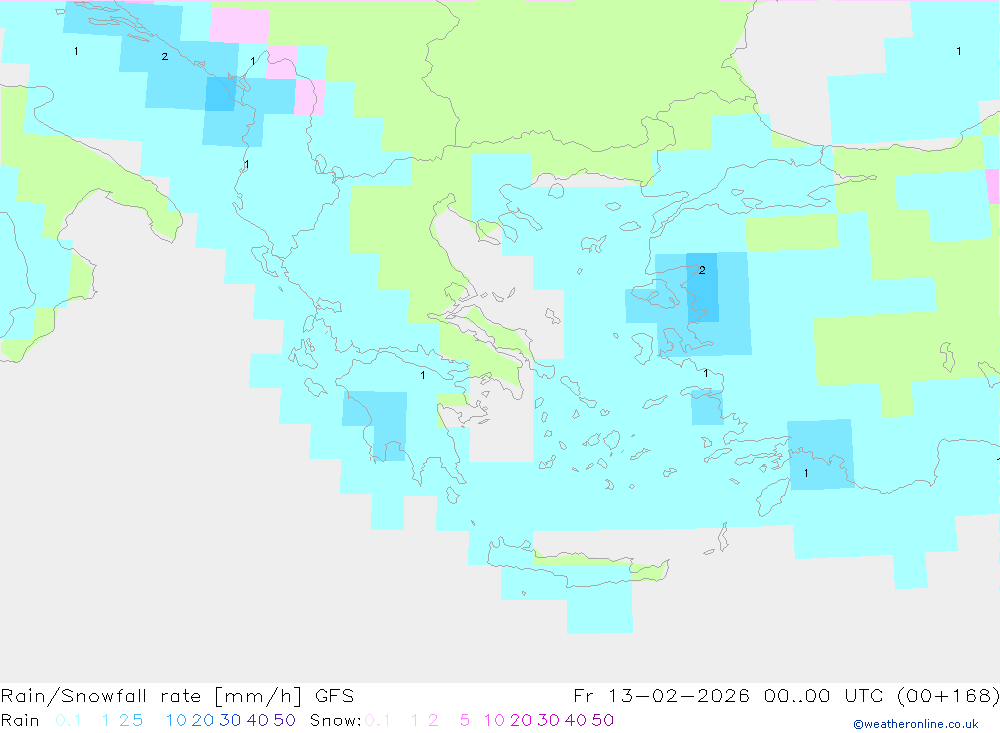Image resolution: width=1000 pixels, height=733 pixels.
Task: Select the 'Snow:' legend label
Action: 336,720
